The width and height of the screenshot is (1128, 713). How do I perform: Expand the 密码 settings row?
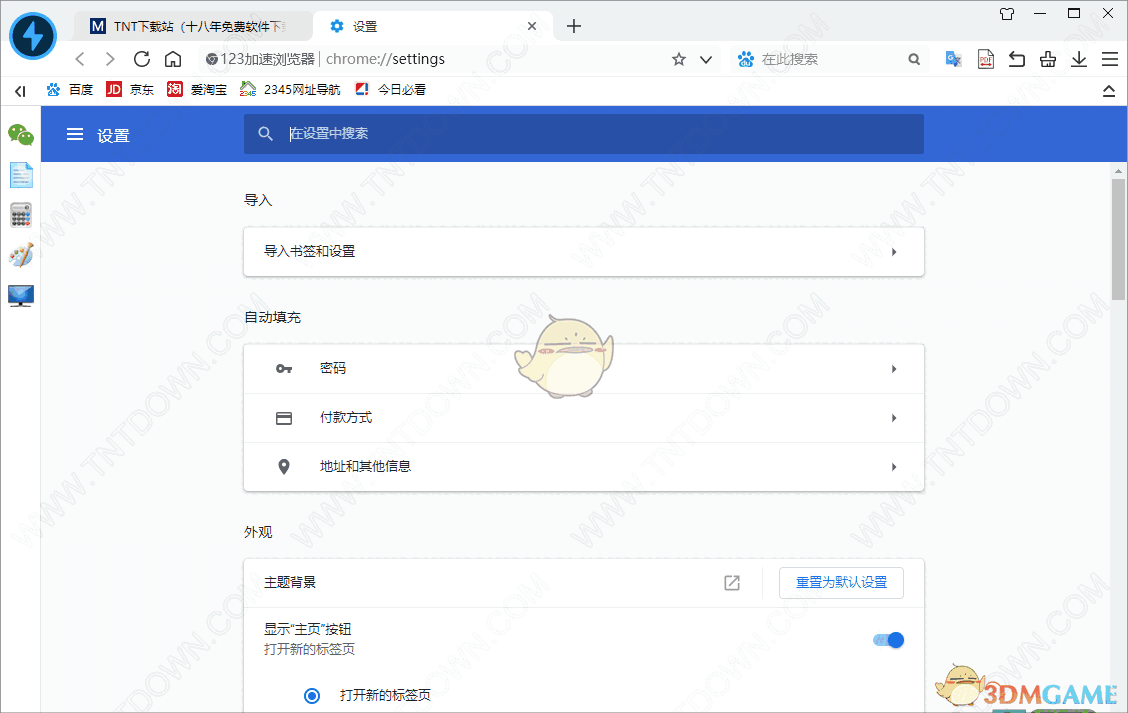tap(583, 368)
